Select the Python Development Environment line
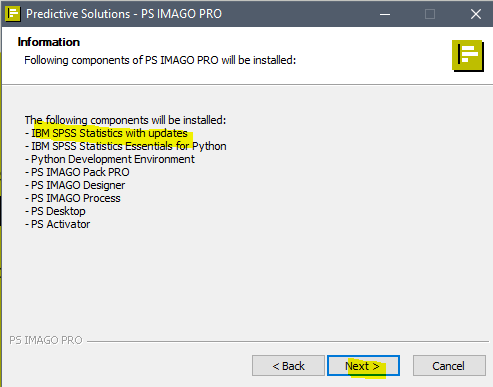 [110, 159]
